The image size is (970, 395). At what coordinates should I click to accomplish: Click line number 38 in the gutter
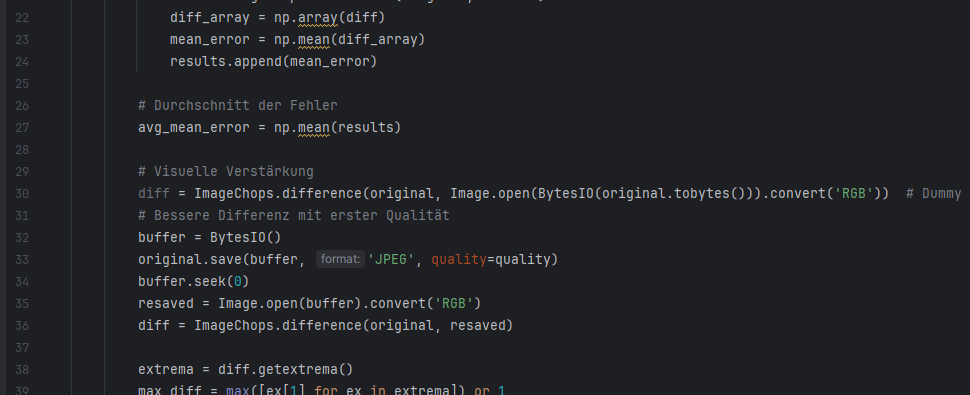point(21,370)
